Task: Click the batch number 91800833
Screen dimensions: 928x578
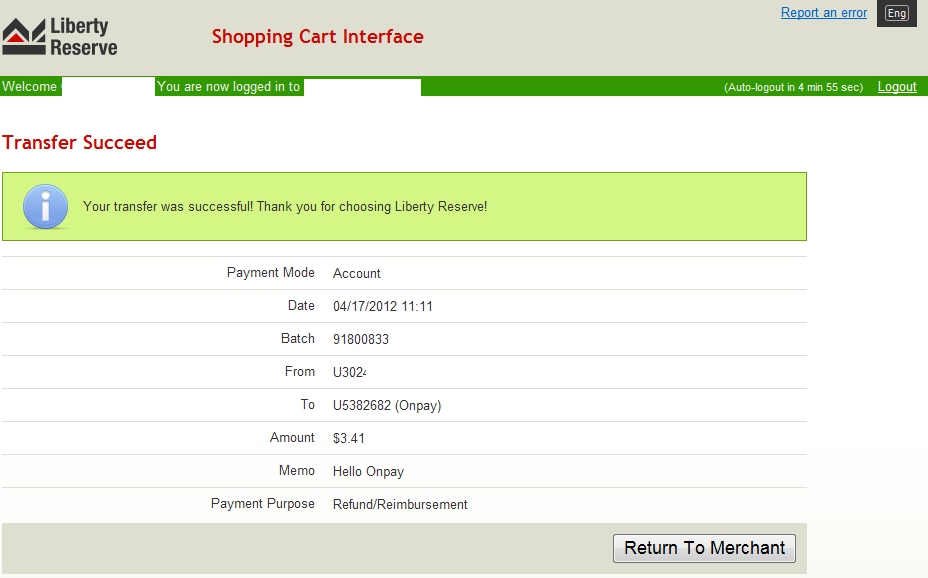Action: 360,339
